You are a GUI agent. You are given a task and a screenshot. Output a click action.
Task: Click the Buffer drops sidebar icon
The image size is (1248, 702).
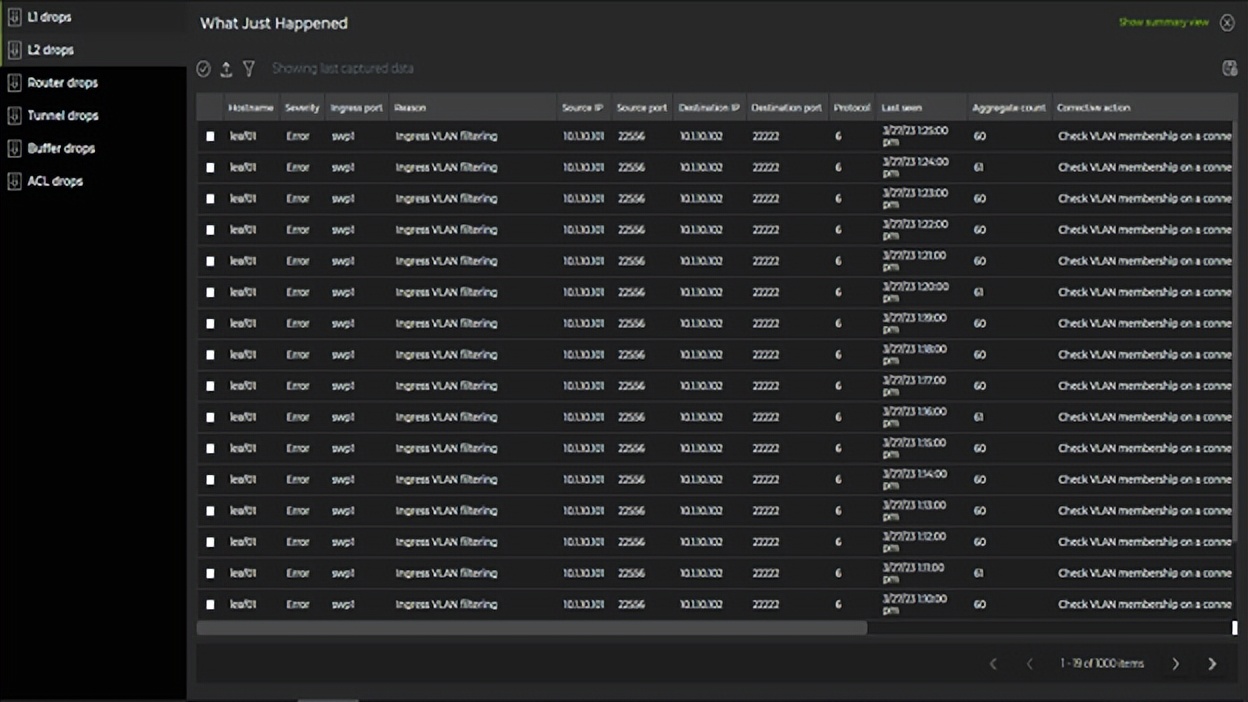14,148
